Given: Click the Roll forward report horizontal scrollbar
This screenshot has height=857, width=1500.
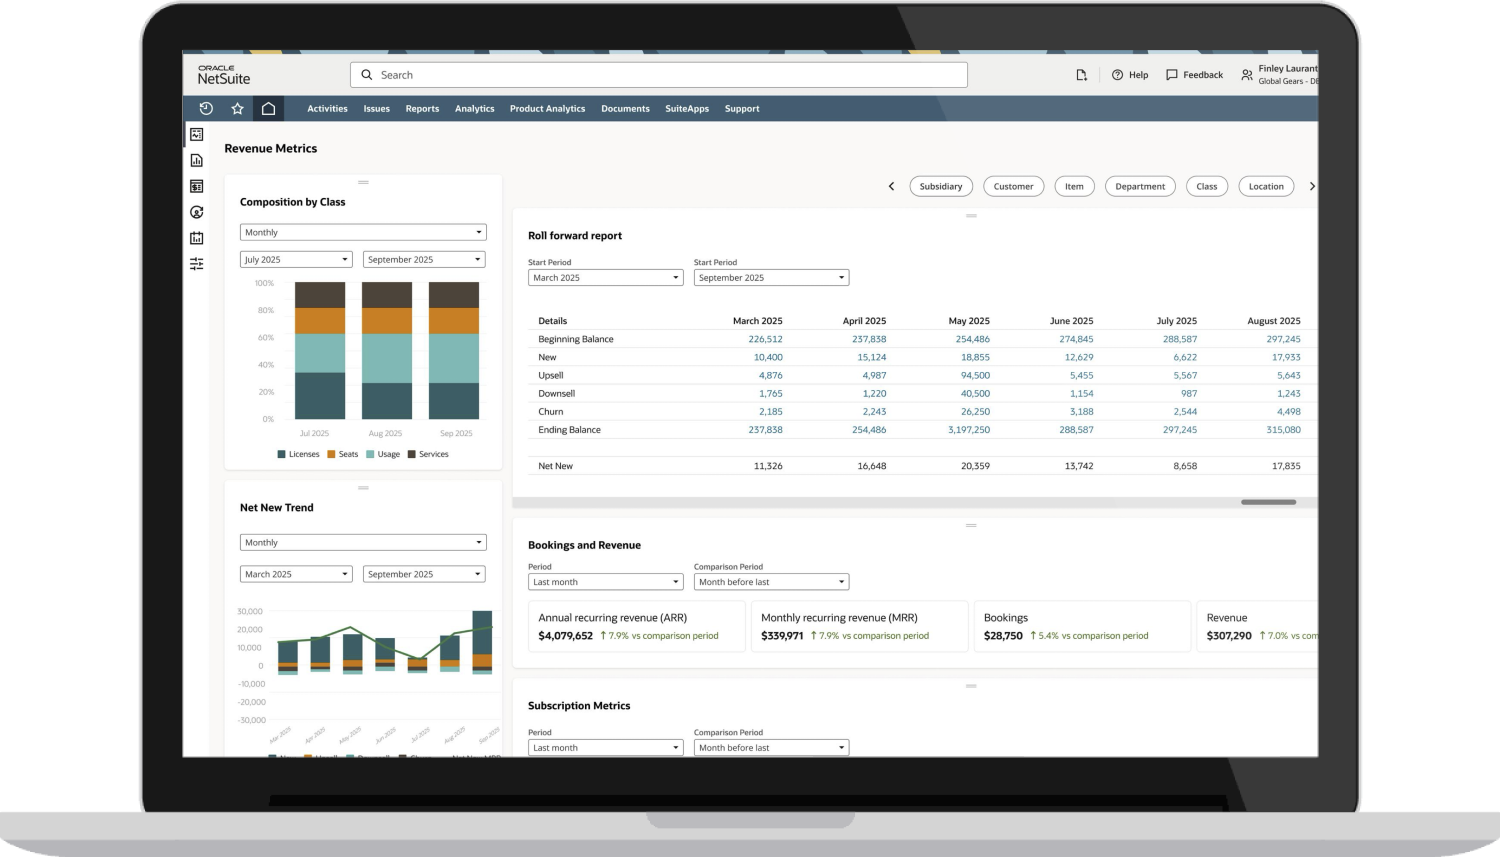Looking at the screenshot, I should coord(1268,502).
